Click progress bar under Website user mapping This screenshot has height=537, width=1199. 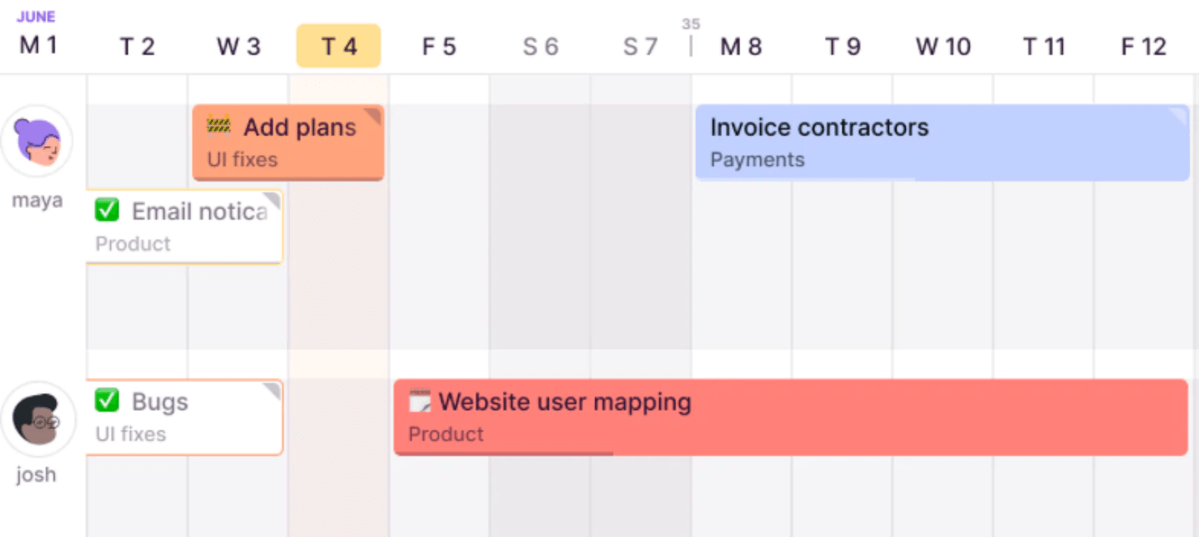pos(504,453)
